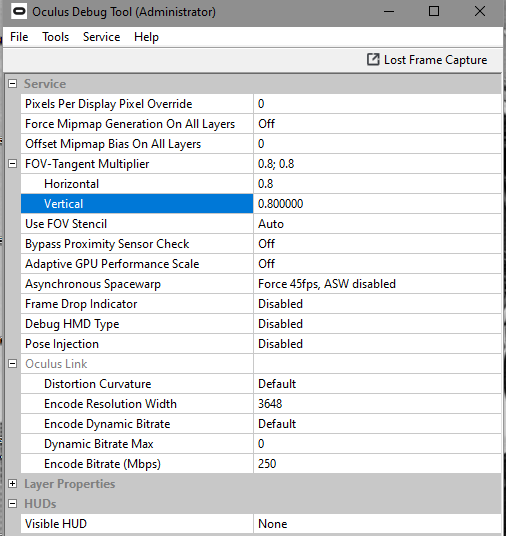Screen dimensions: 506x536
Task: Collapse the Service section
Action: coord(13,84)
